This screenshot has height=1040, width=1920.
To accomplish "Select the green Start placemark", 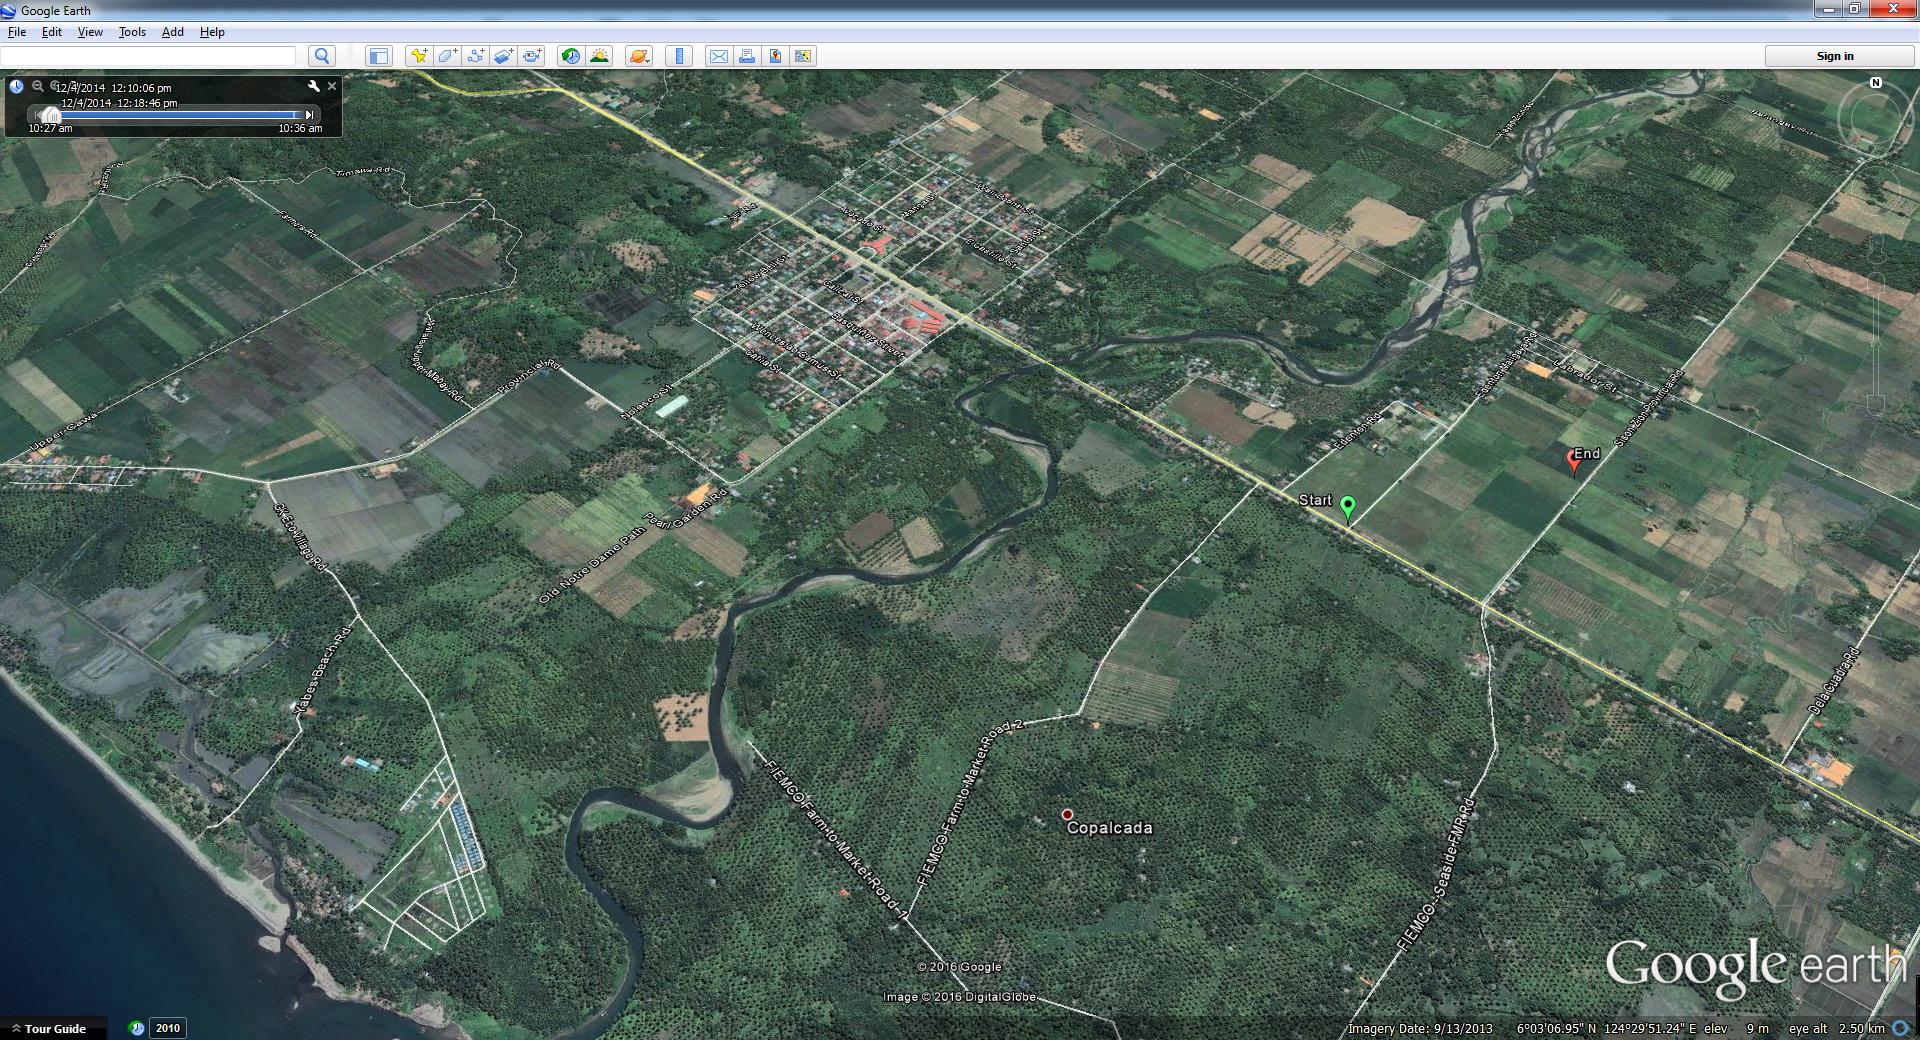I will [x=1347, y=508].
